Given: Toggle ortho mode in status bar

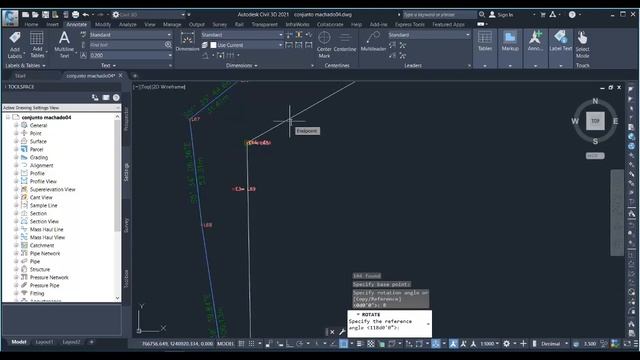Looking at the screenshot, I should pos(289,344).
